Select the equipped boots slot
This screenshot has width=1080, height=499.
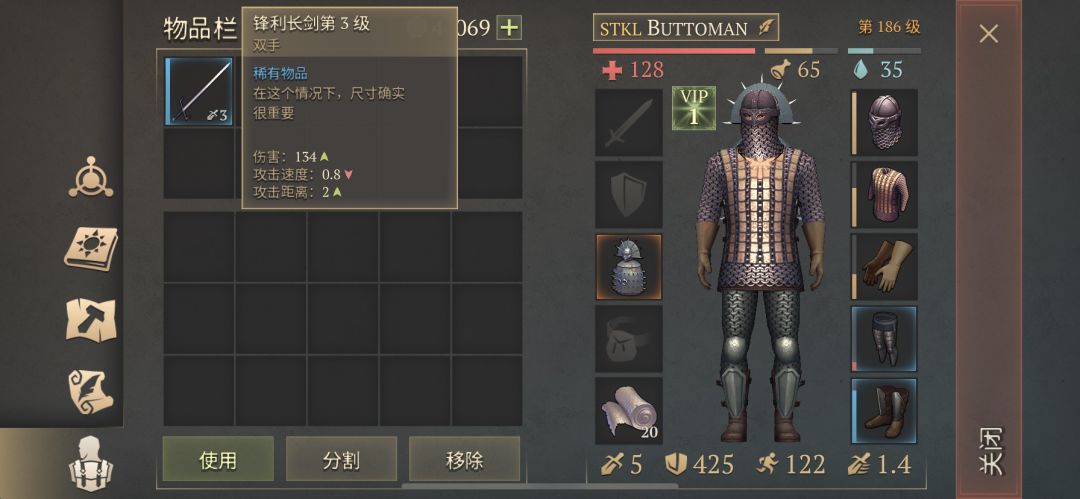point(884,410)
